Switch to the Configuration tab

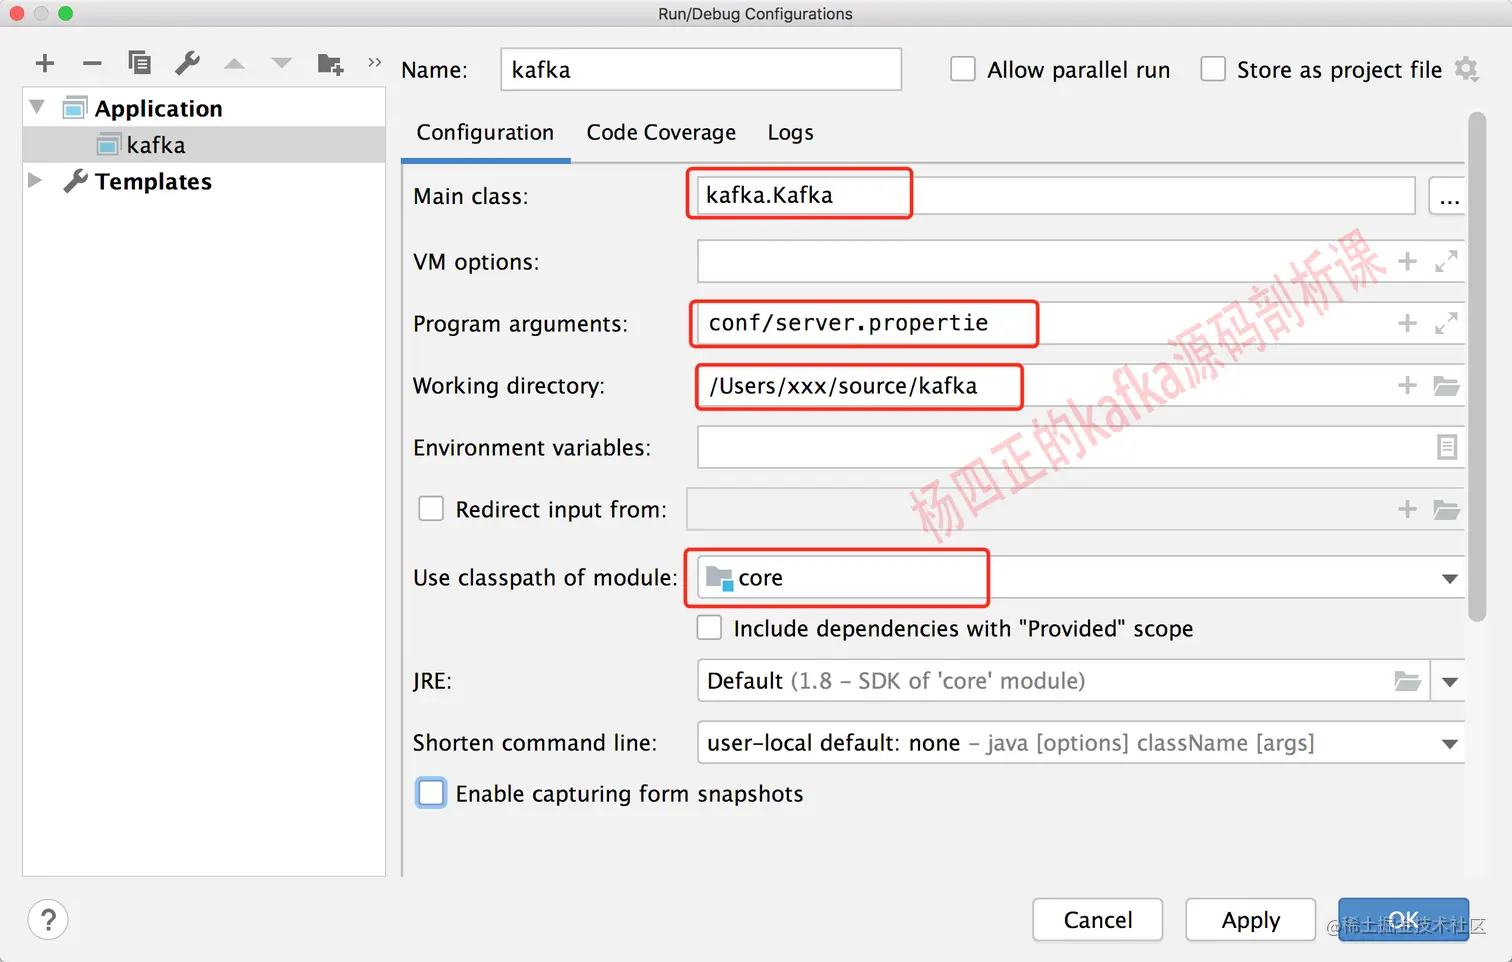(x=485, y=133)
